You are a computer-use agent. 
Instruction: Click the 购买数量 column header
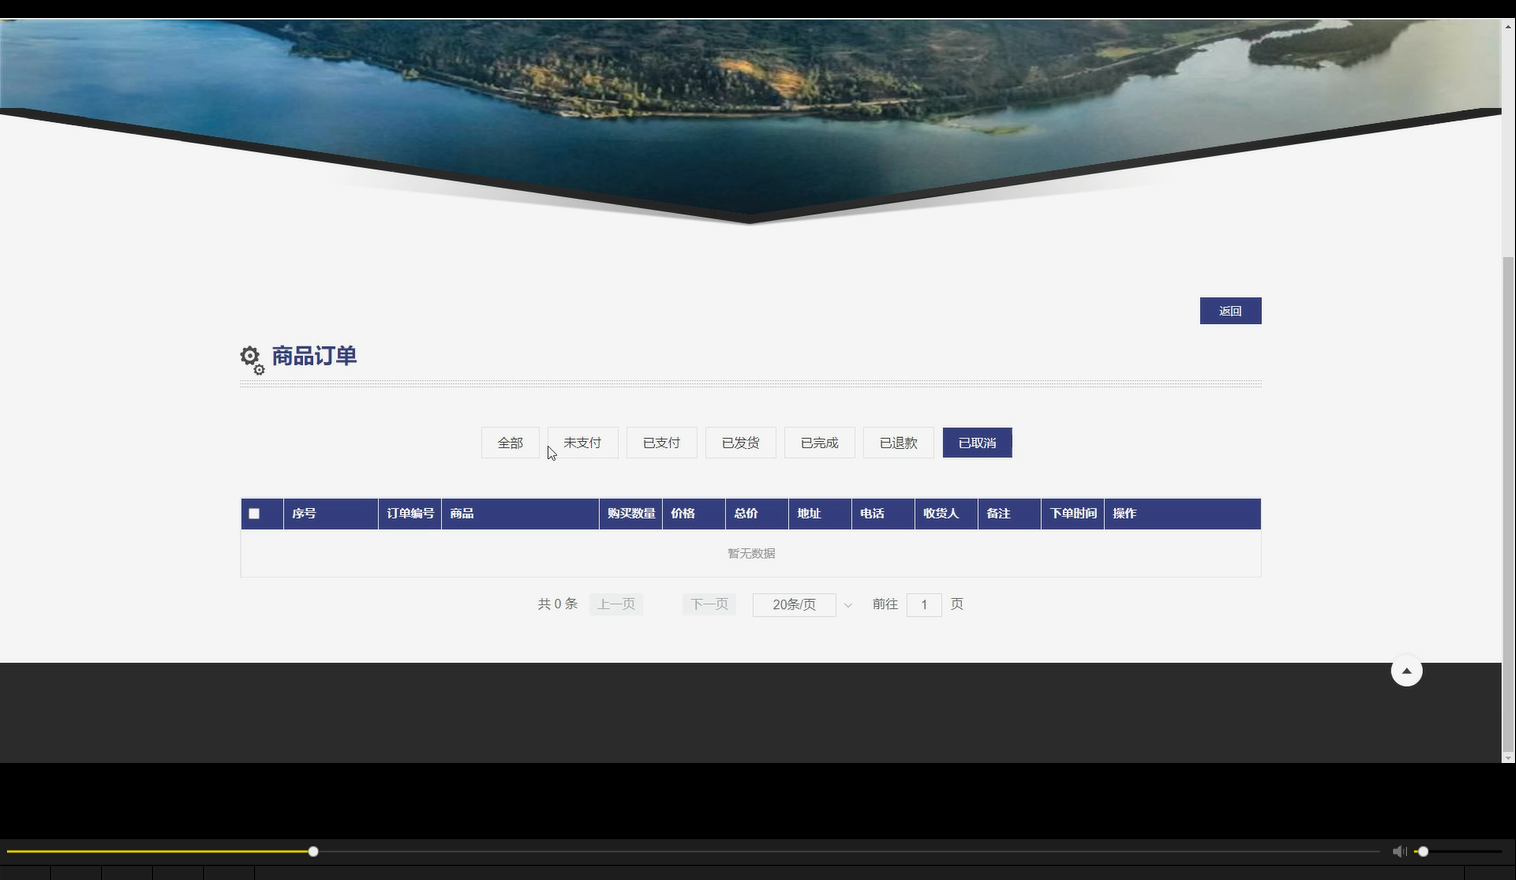[x=631, y=514]
